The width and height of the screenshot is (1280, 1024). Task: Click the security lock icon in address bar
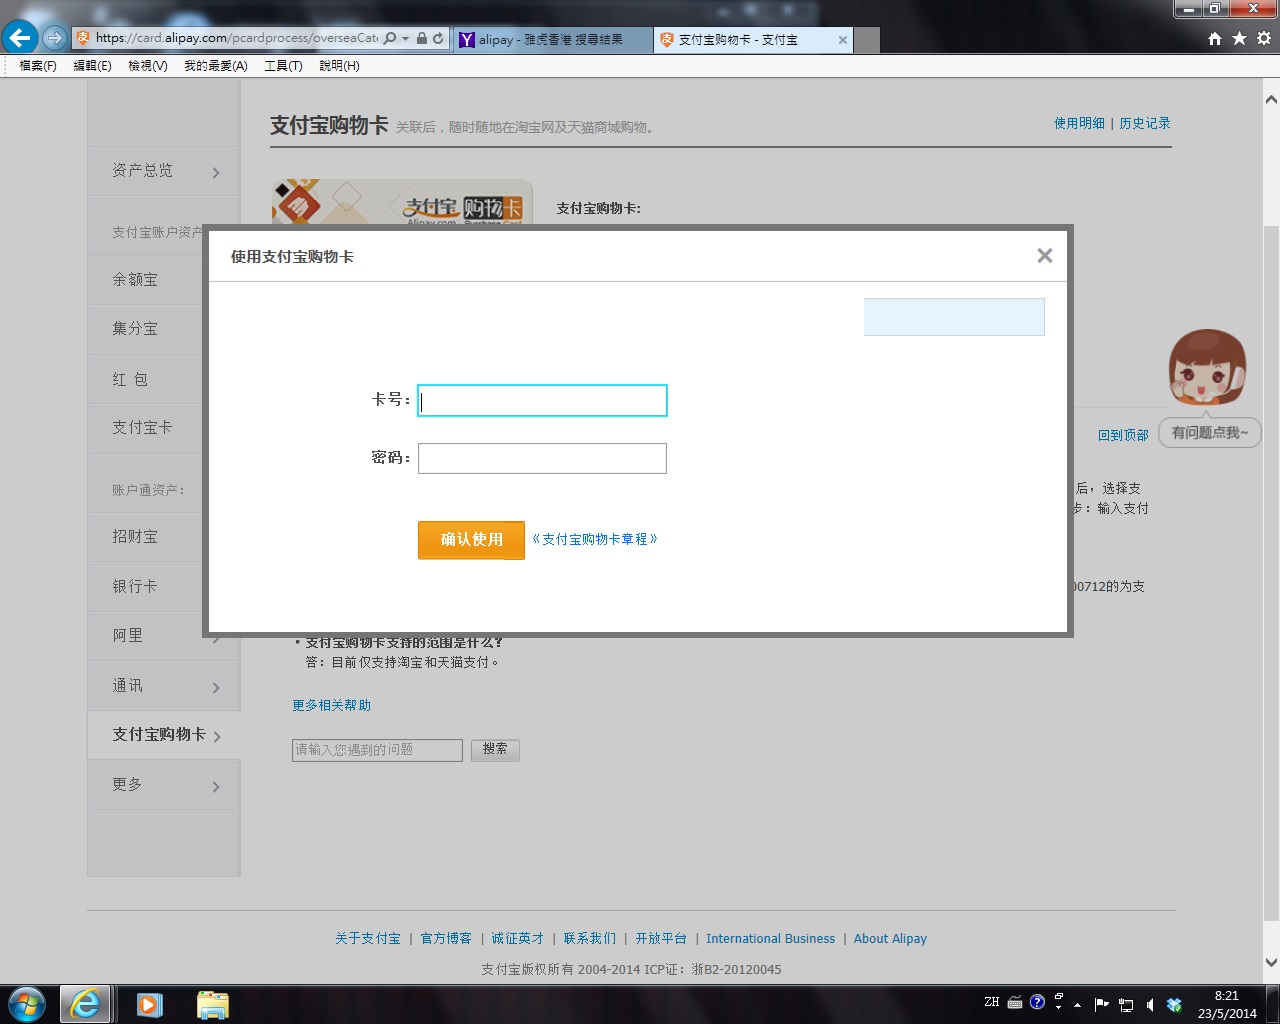tap(422, 38)
